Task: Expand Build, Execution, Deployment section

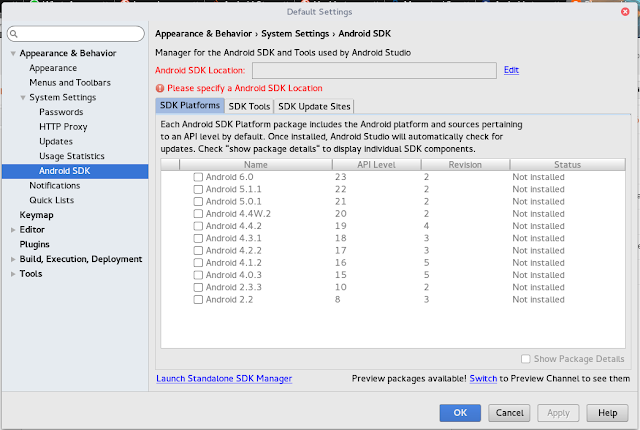Action: [13, 259]
